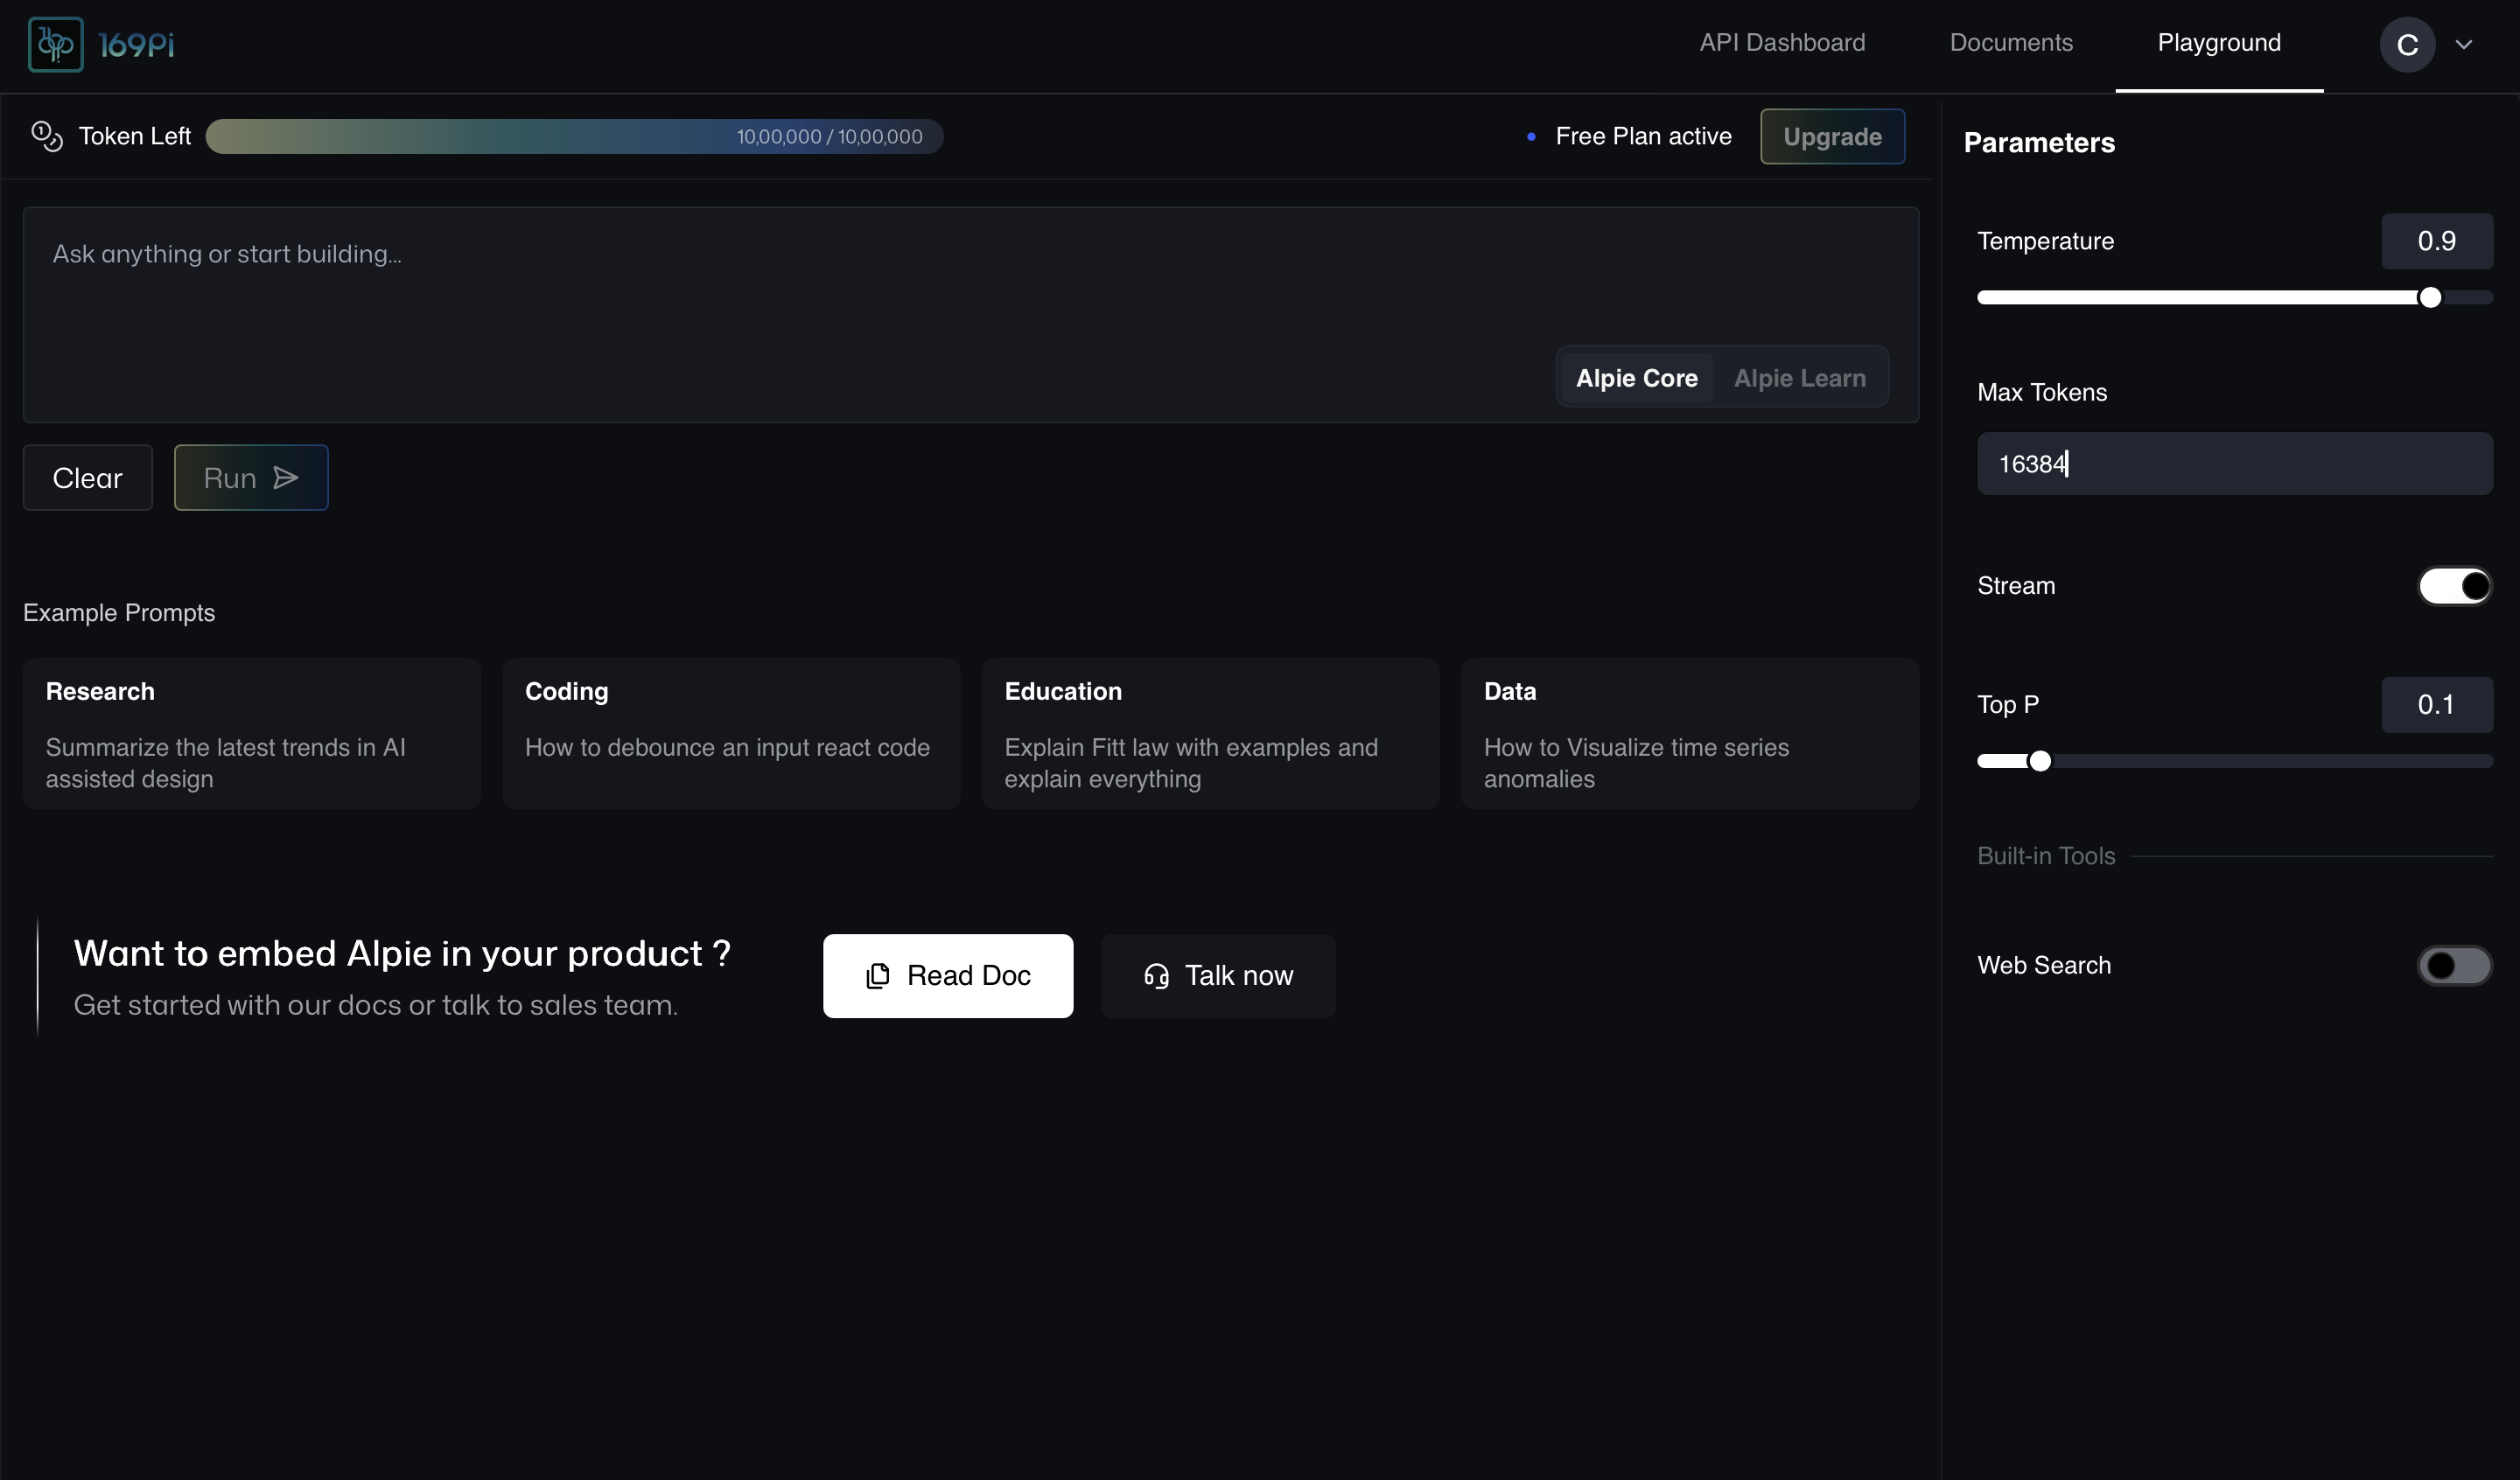Click the send arrow inside the Run button
2520x1480 pixels.
286,477
